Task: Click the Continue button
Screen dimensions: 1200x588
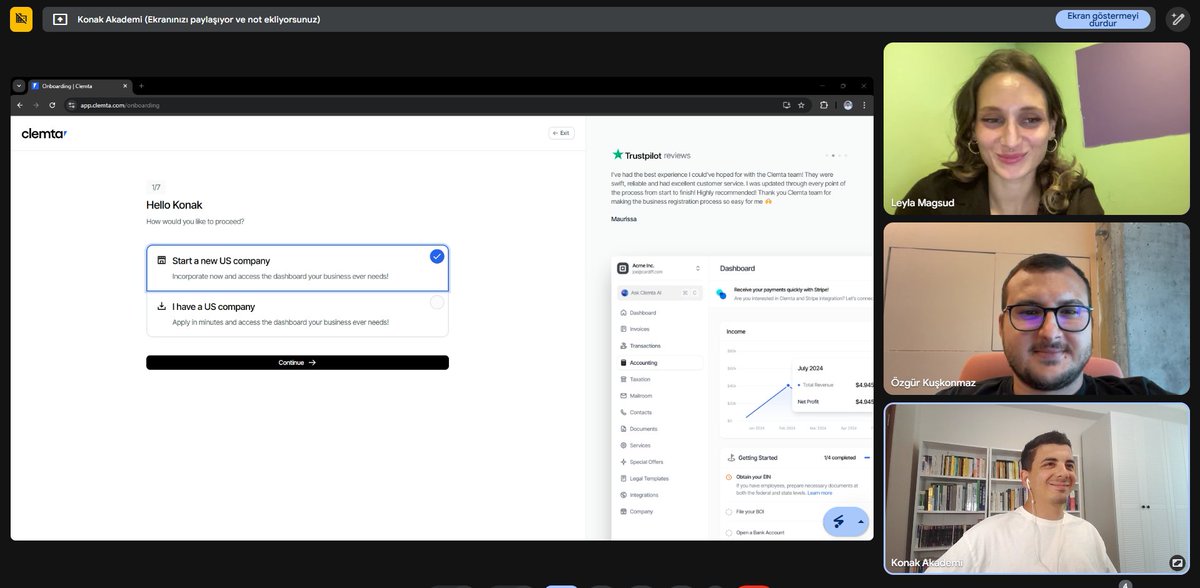Action: (x=297, y=363)
